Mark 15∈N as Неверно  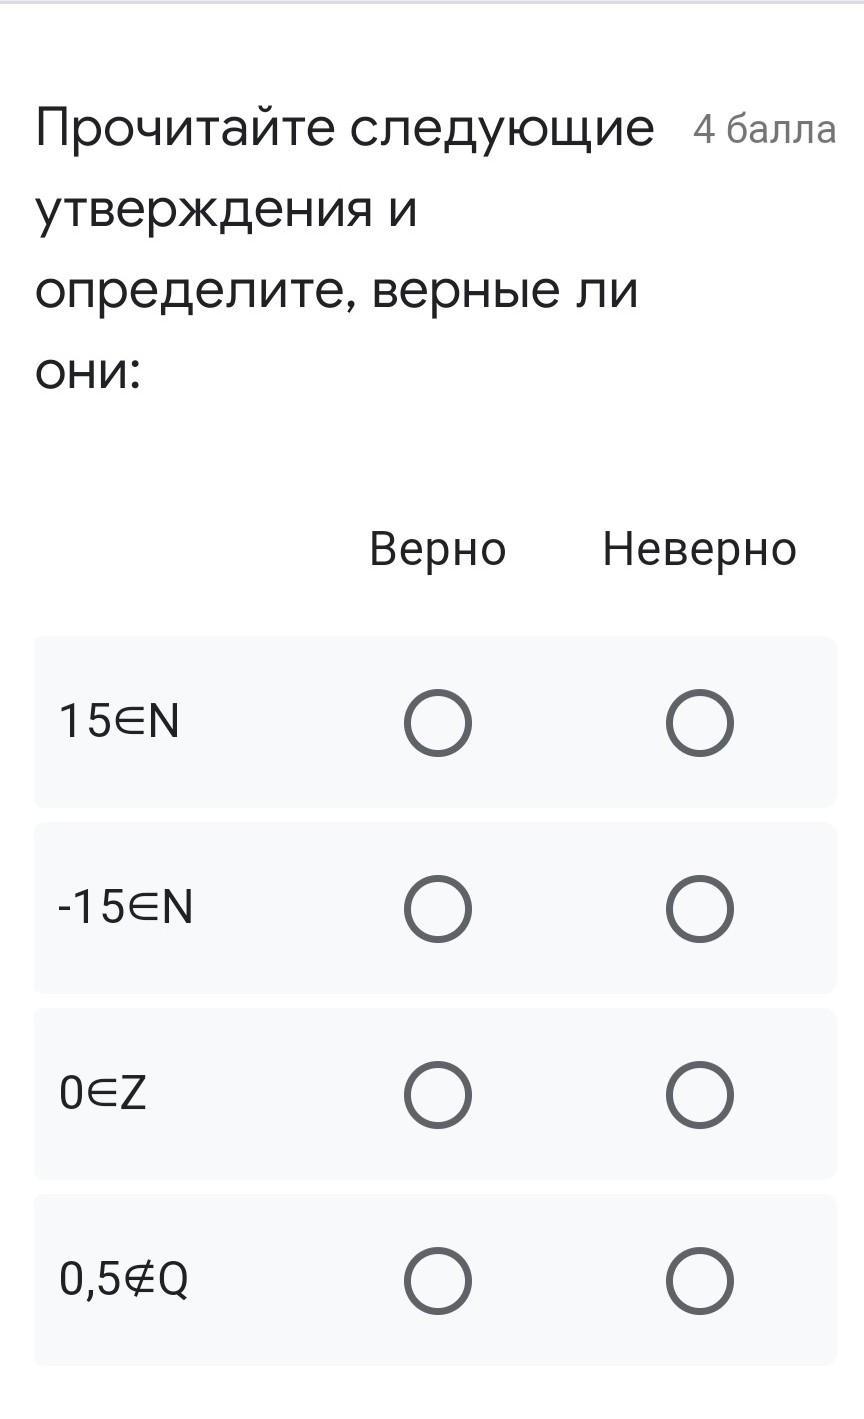tap(700, 722)
